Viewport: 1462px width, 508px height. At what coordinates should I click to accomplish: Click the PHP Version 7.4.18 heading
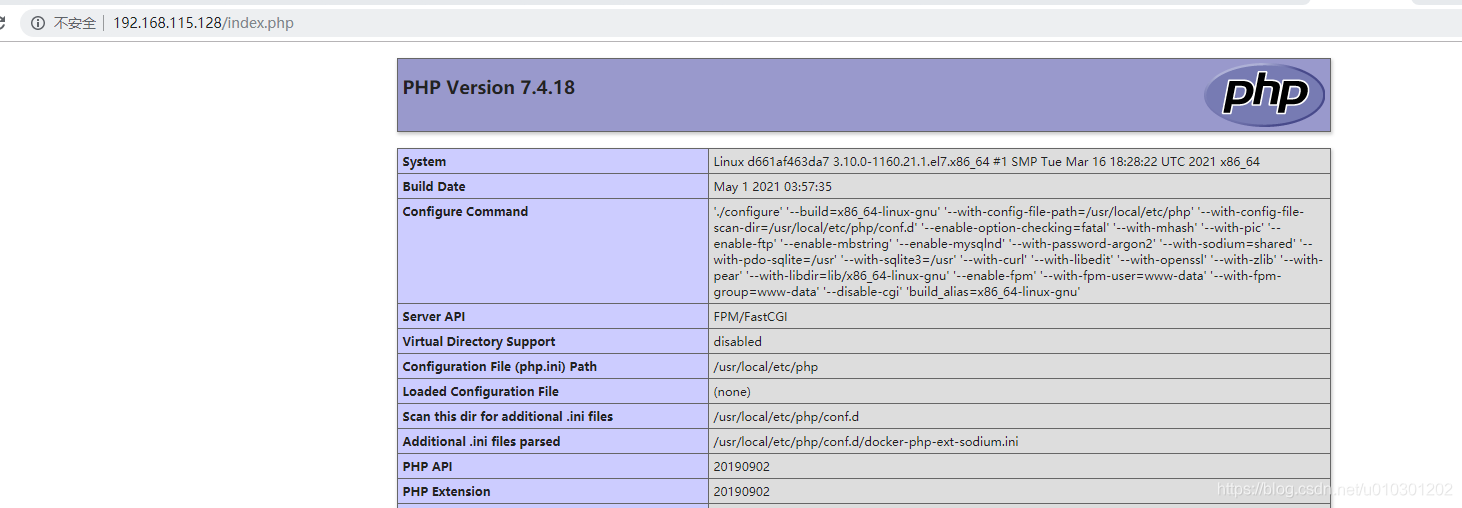(x=489, y=87)
